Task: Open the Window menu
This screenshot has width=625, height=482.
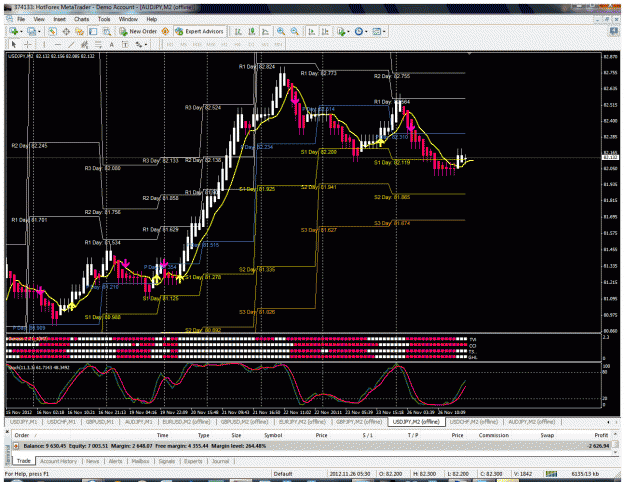Action: 128,19
